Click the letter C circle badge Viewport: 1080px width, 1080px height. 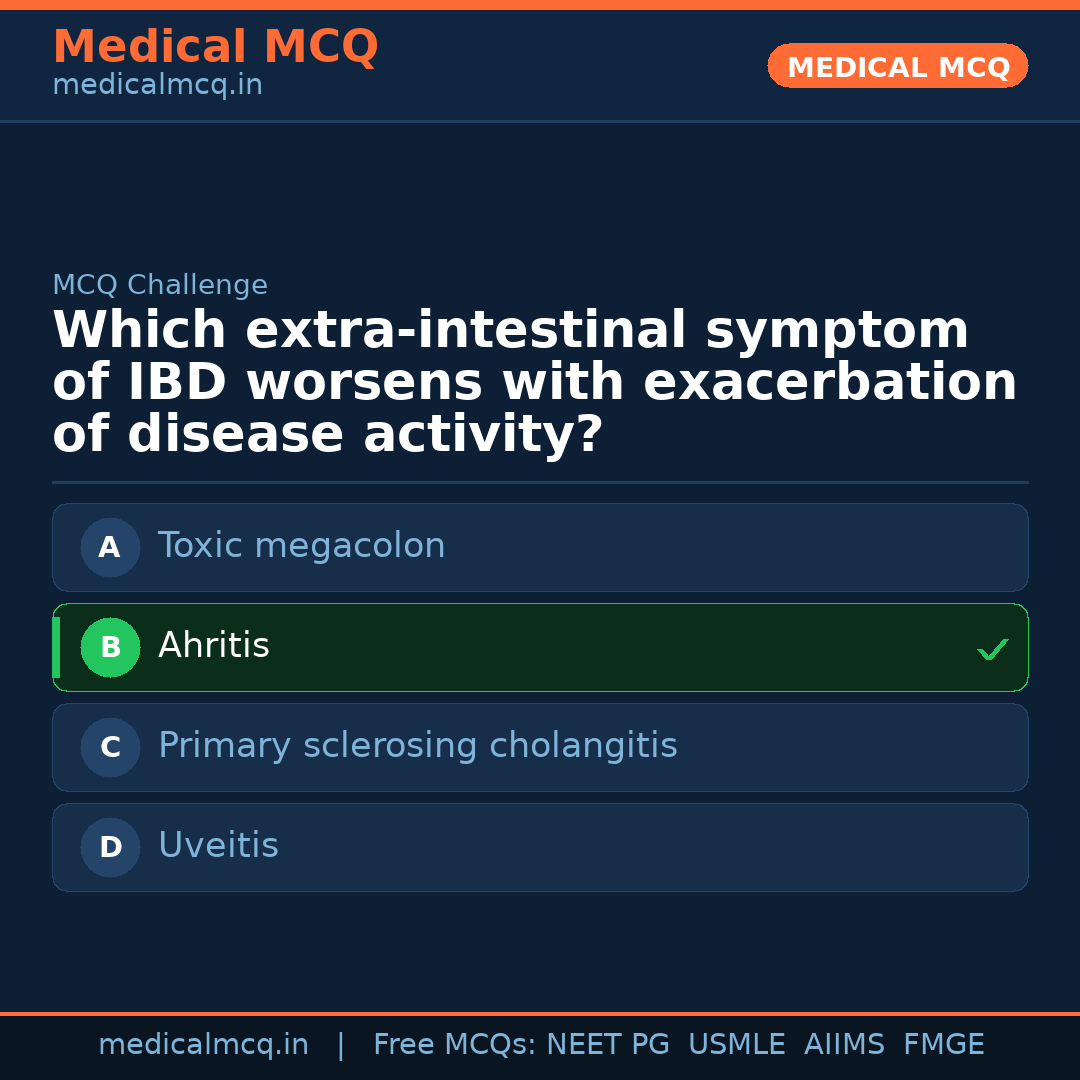click(x=110, y=747)
